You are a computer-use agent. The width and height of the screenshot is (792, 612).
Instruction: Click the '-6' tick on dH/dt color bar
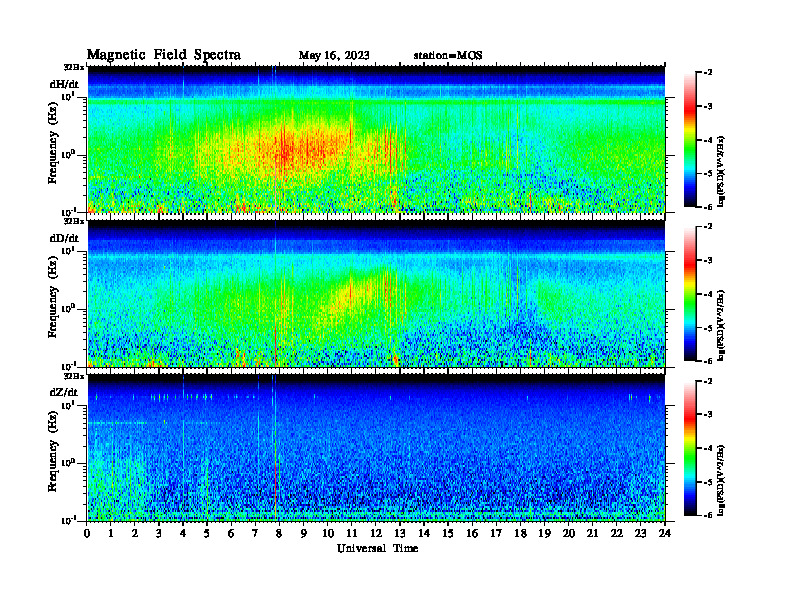coord(707,207)
